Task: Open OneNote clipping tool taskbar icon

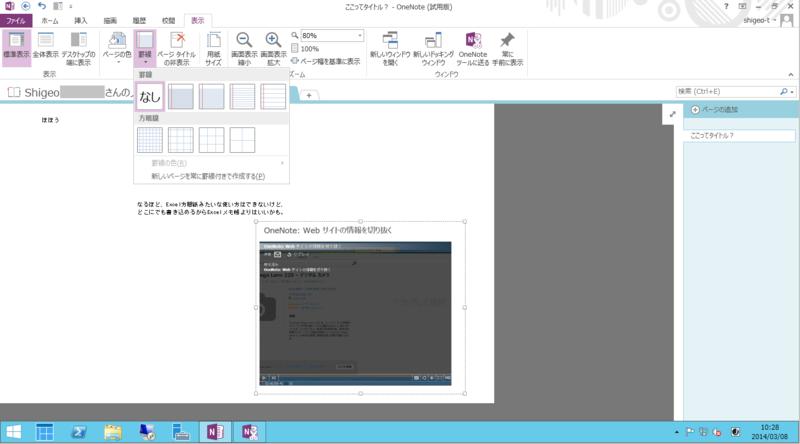Action: coord(249,432)
